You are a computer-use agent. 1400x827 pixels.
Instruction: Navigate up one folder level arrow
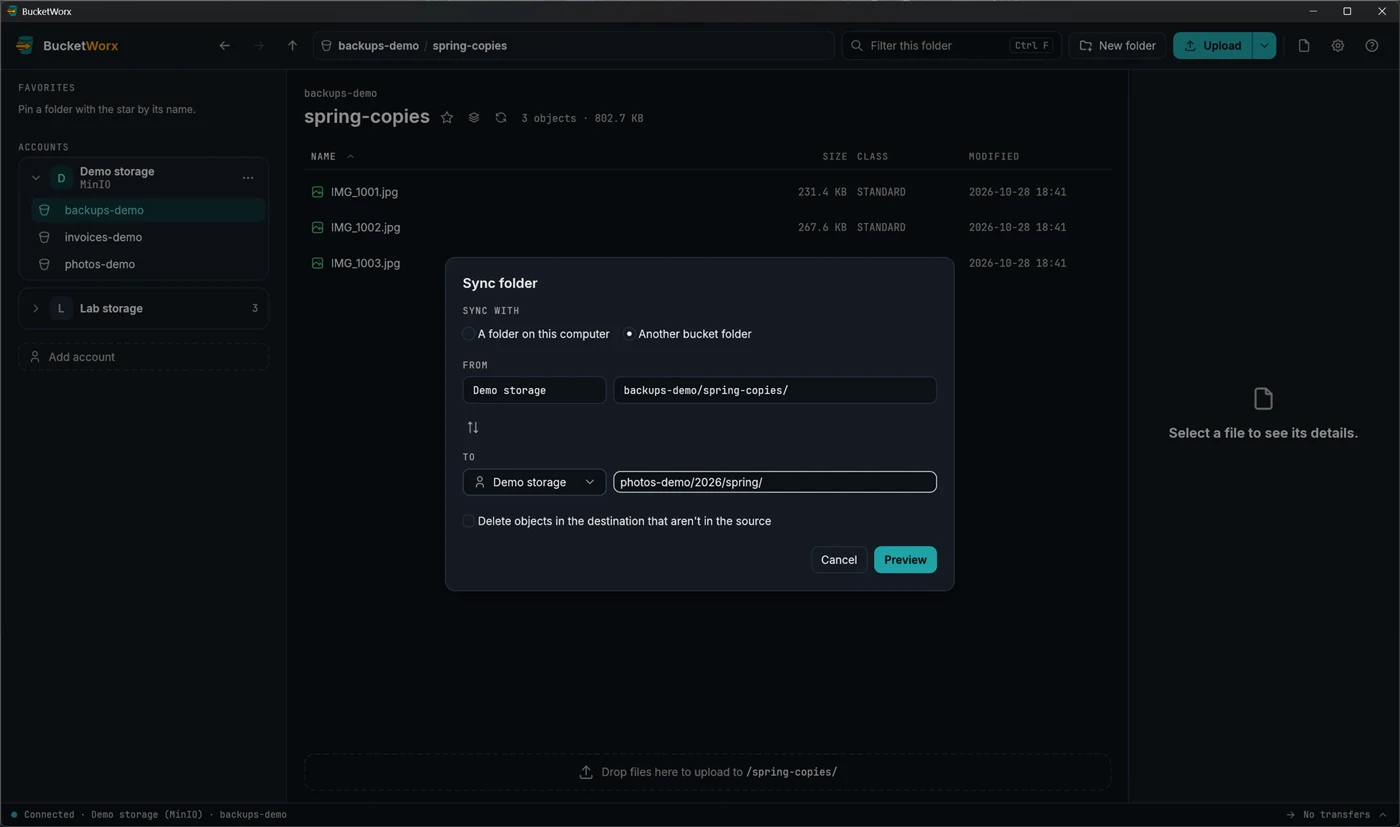click(x=292, y=46)
